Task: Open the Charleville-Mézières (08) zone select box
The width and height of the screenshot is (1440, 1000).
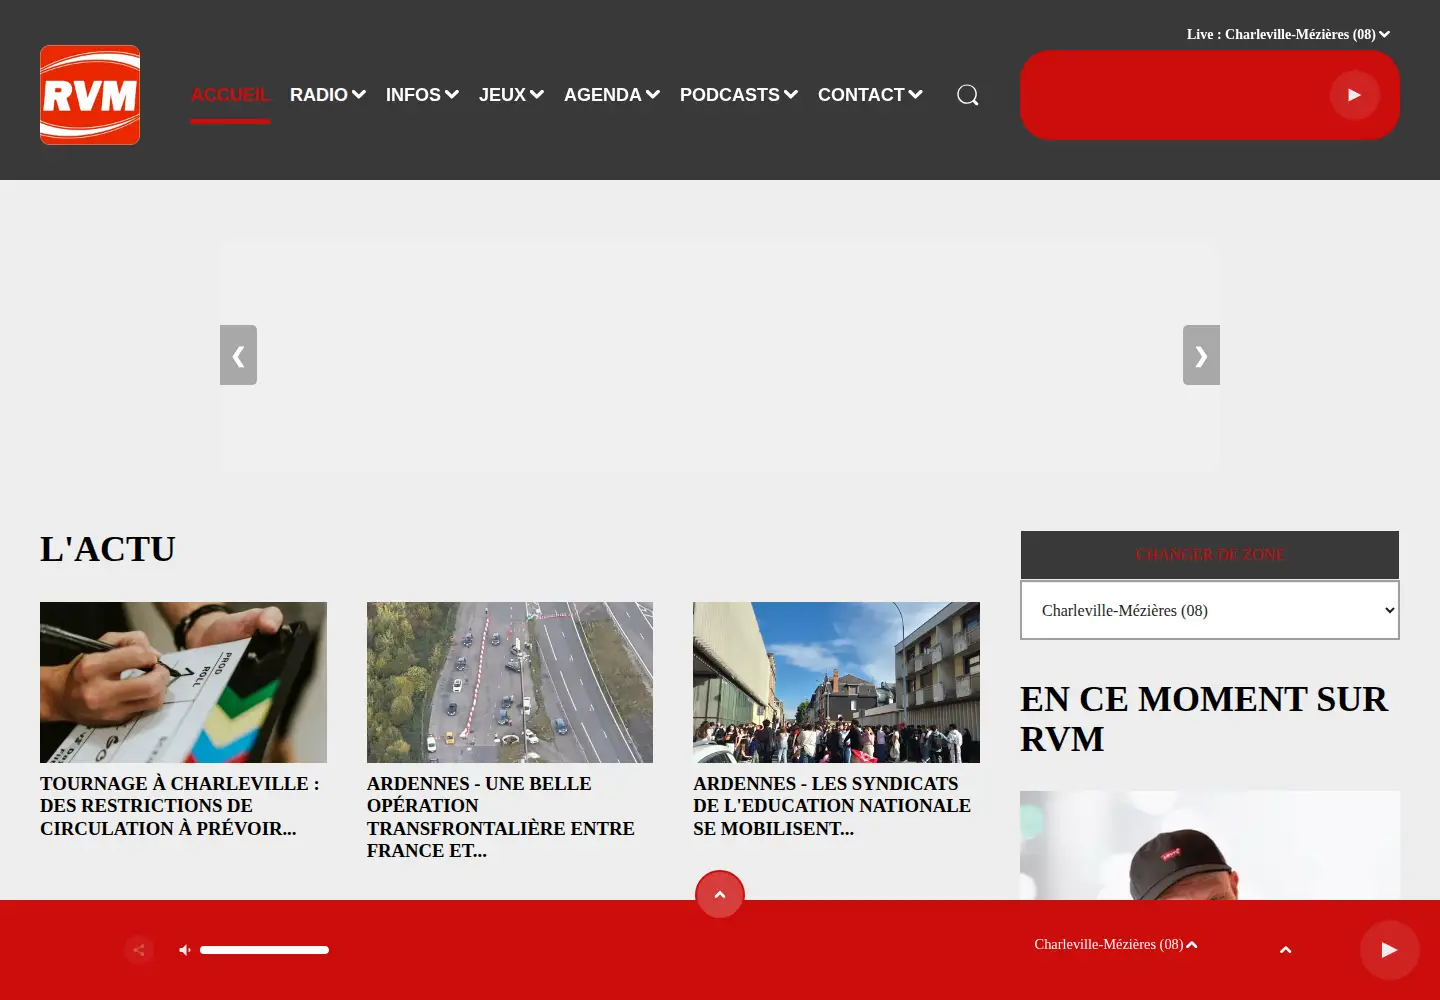Action: pos(1210,610)
